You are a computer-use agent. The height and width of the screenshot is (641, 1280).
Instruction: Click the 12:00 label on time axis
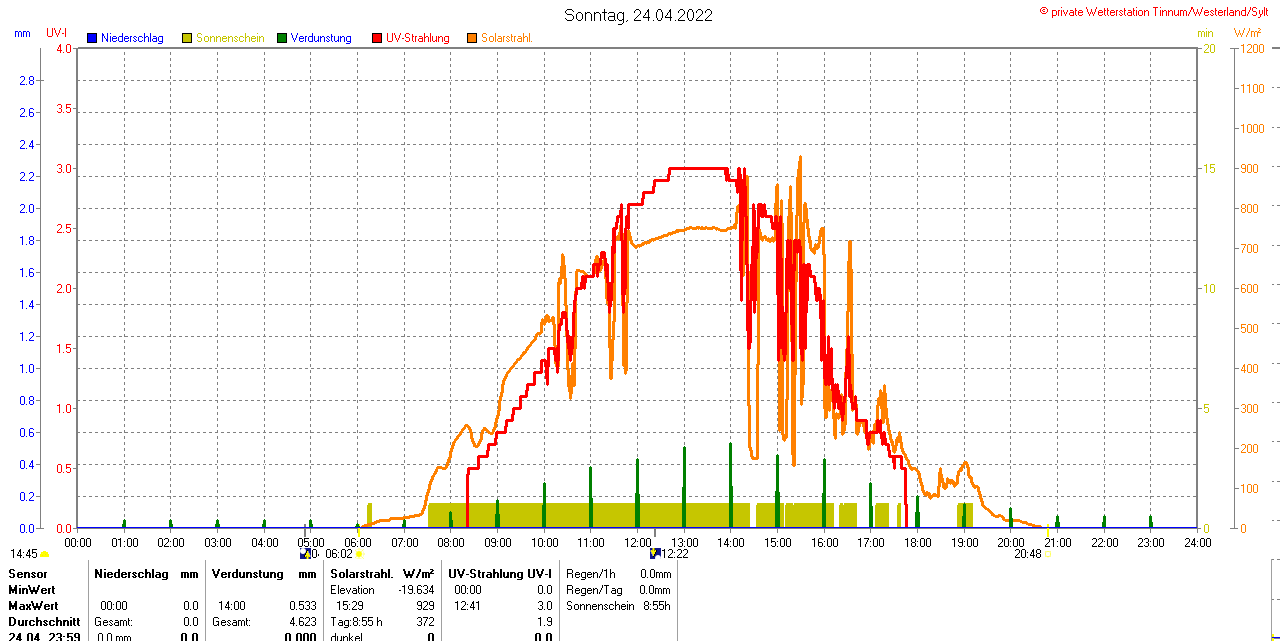638,542
